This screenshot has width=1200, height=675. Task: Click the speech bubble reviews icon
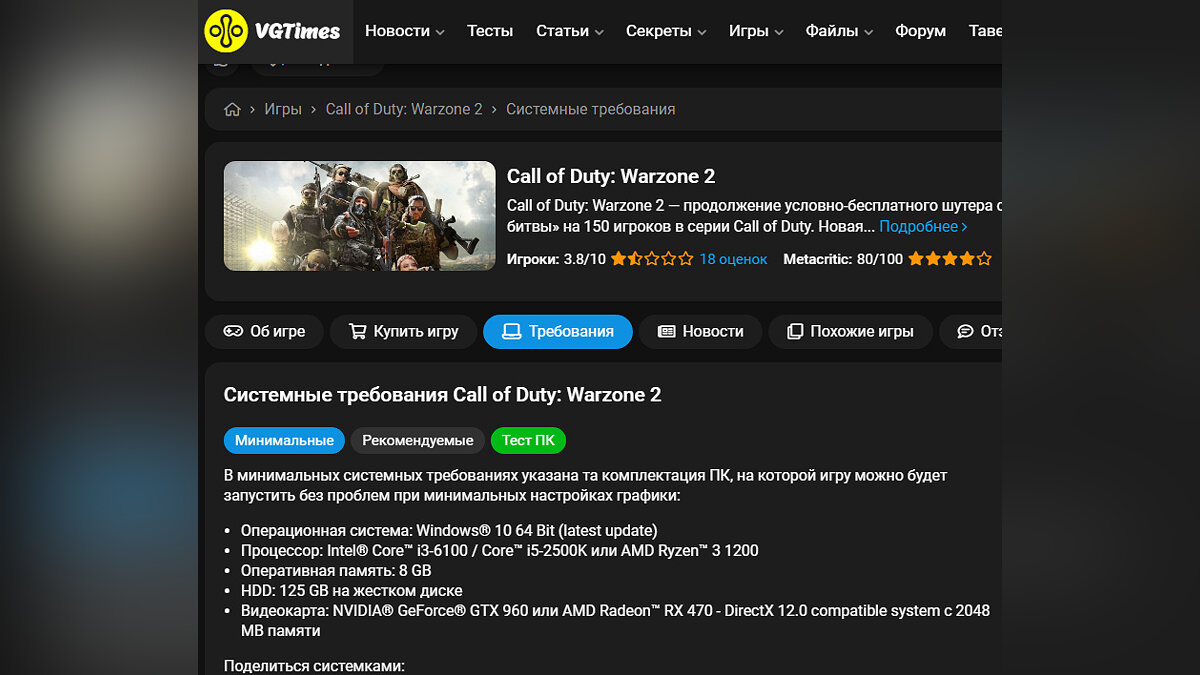coord(965,331)
